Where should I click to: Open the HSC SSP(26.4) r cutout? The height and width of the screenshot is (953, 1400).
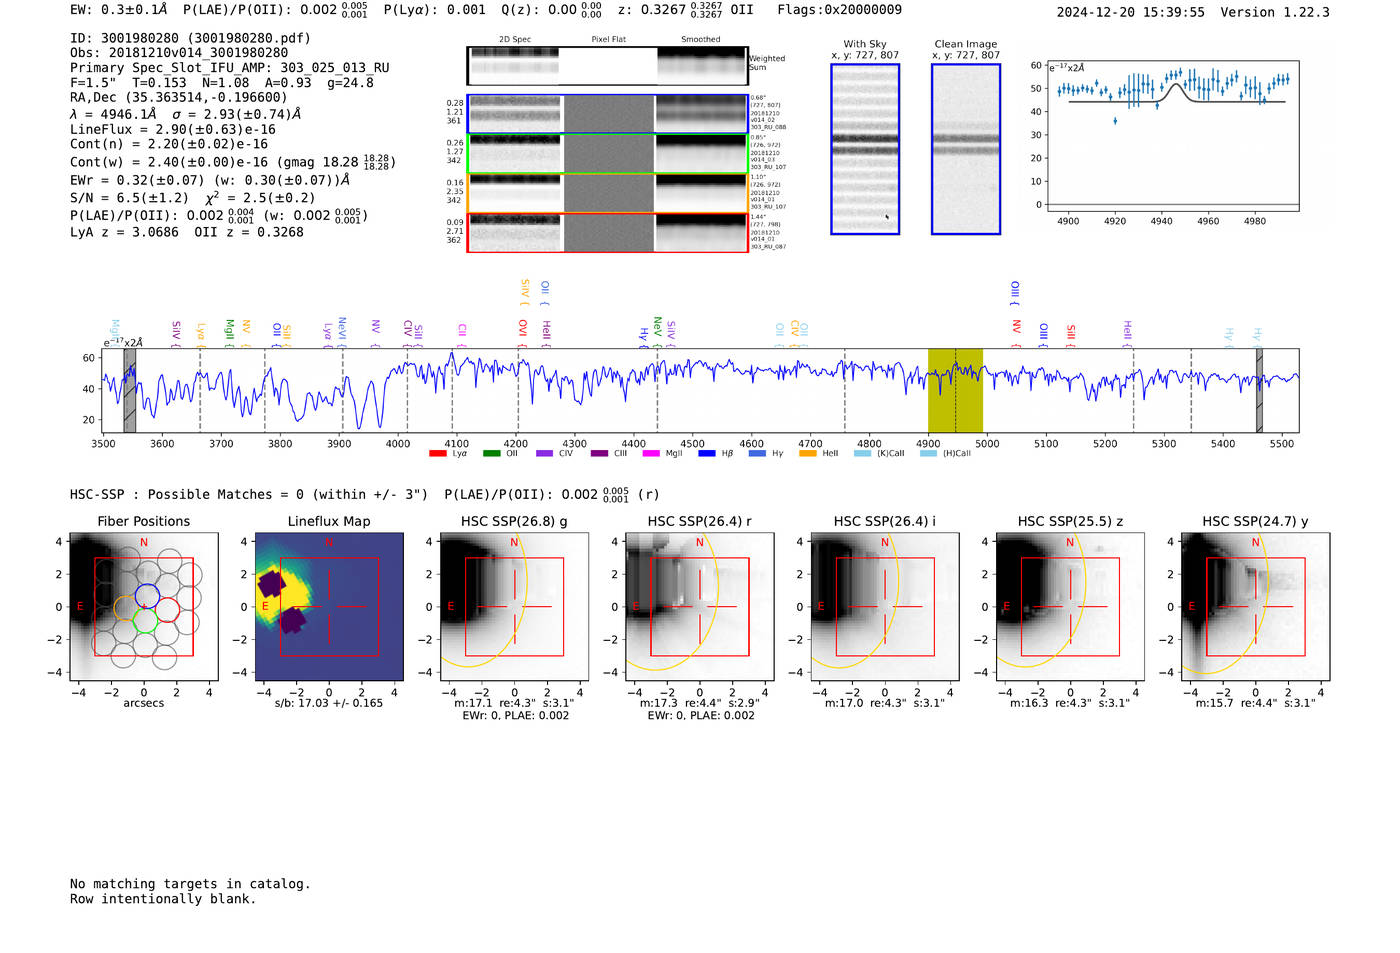[x=700, y=607]
